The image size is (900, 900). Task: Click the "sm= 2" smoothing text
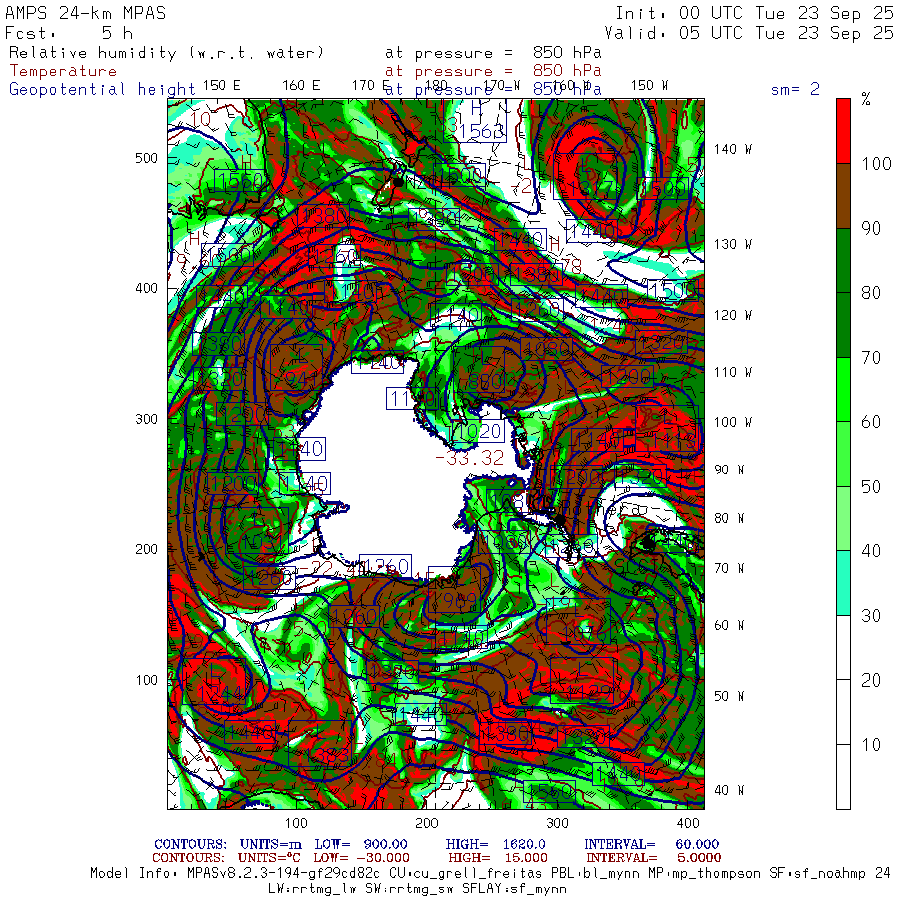pyautogui.click(x=795, y=89)
